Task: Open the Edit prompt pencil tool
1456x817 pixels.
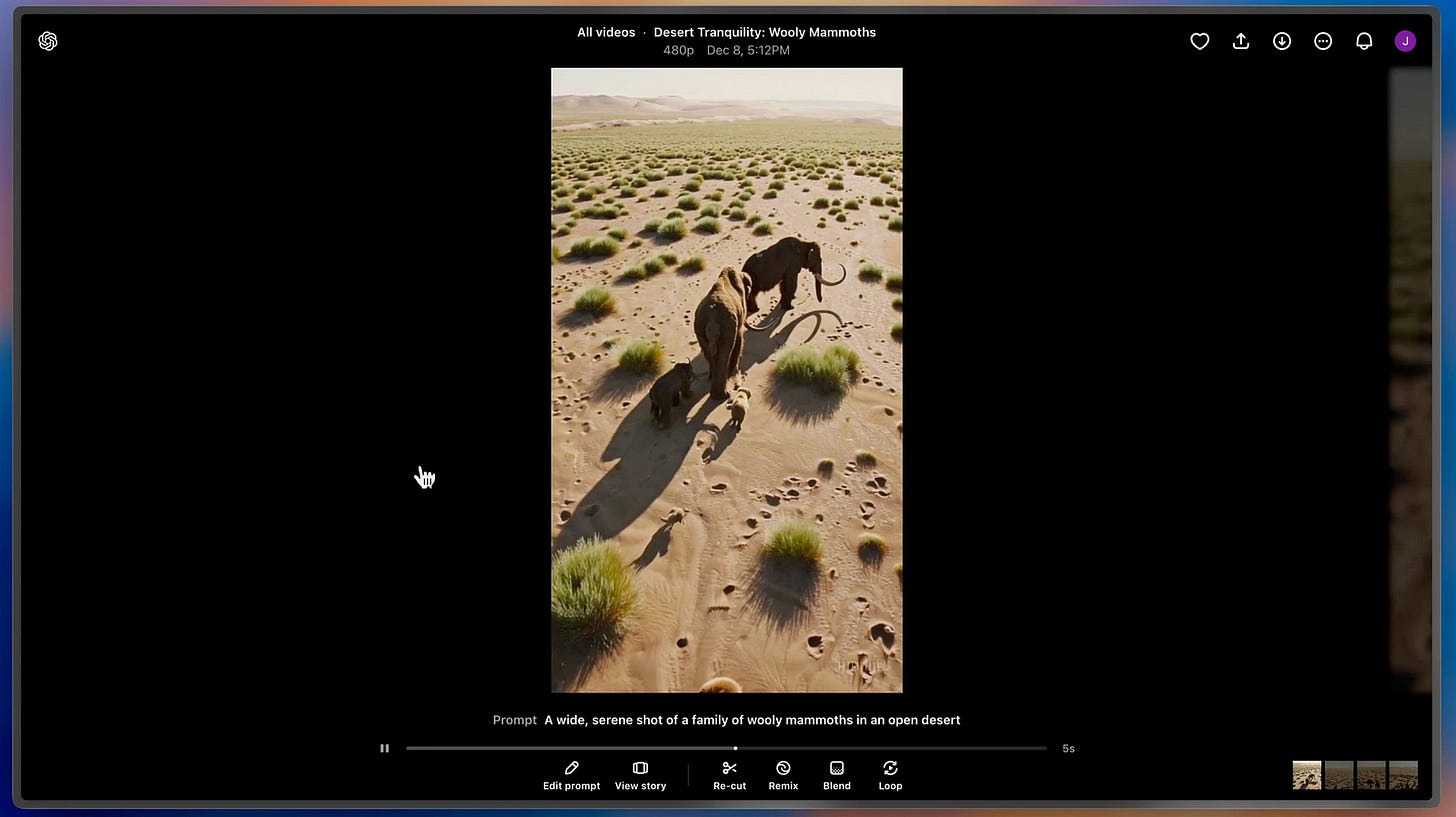Action: click(571, 775)
